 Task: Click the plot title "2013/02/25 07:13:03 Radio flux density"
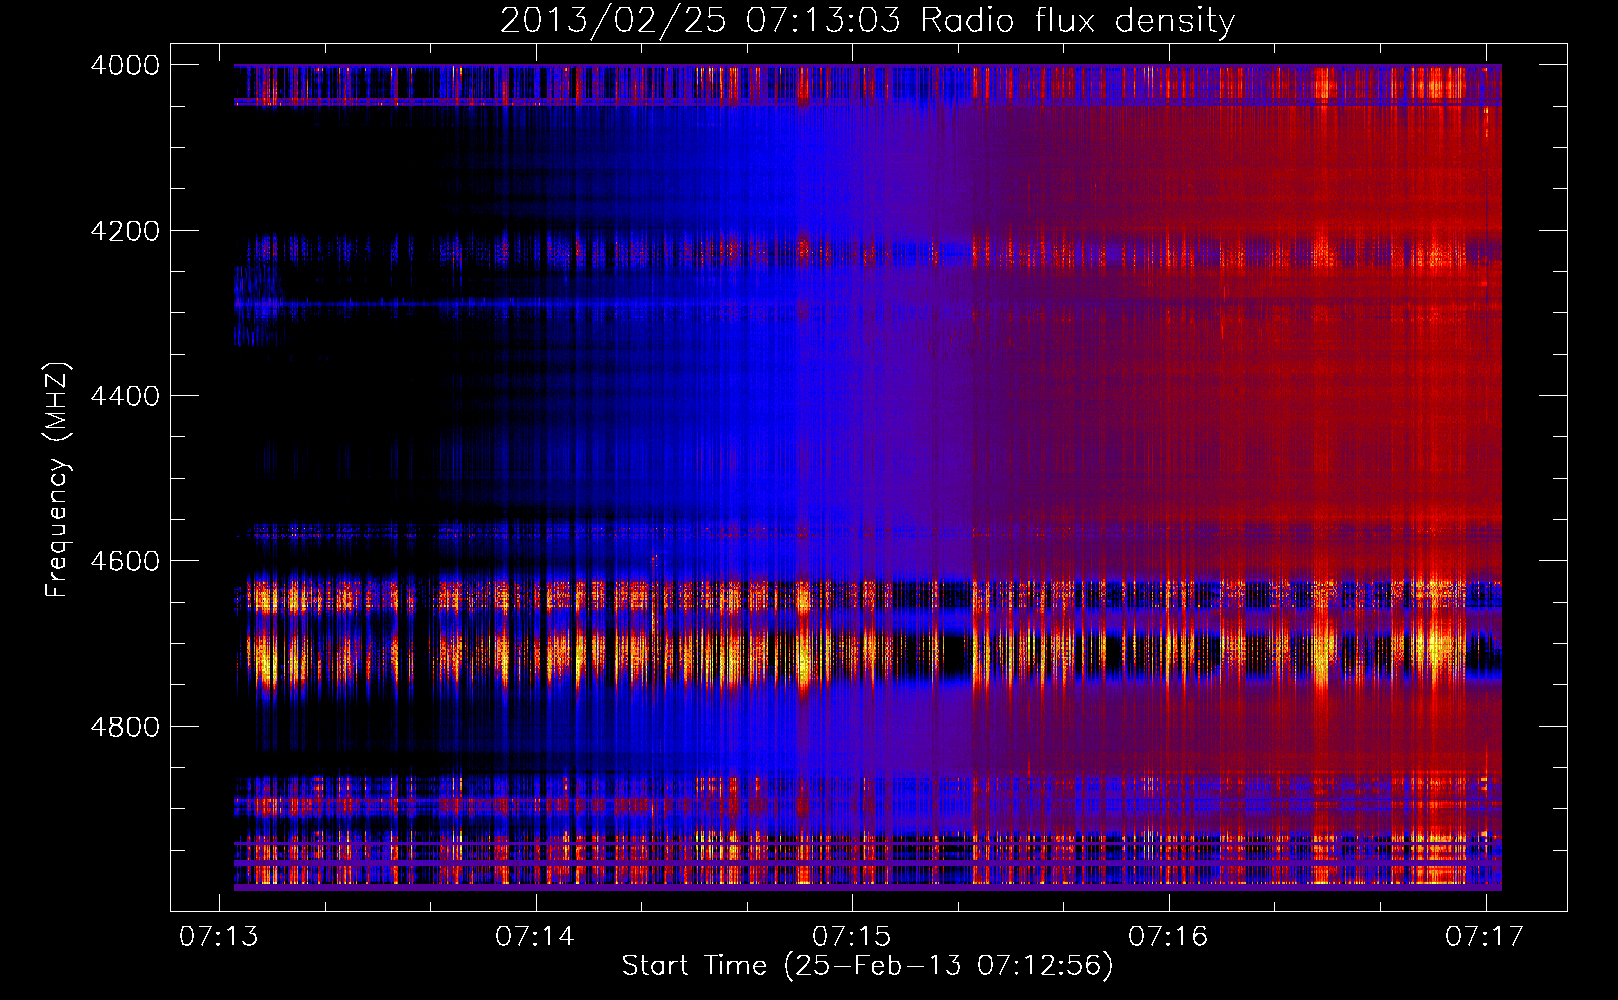click(867, 21)
